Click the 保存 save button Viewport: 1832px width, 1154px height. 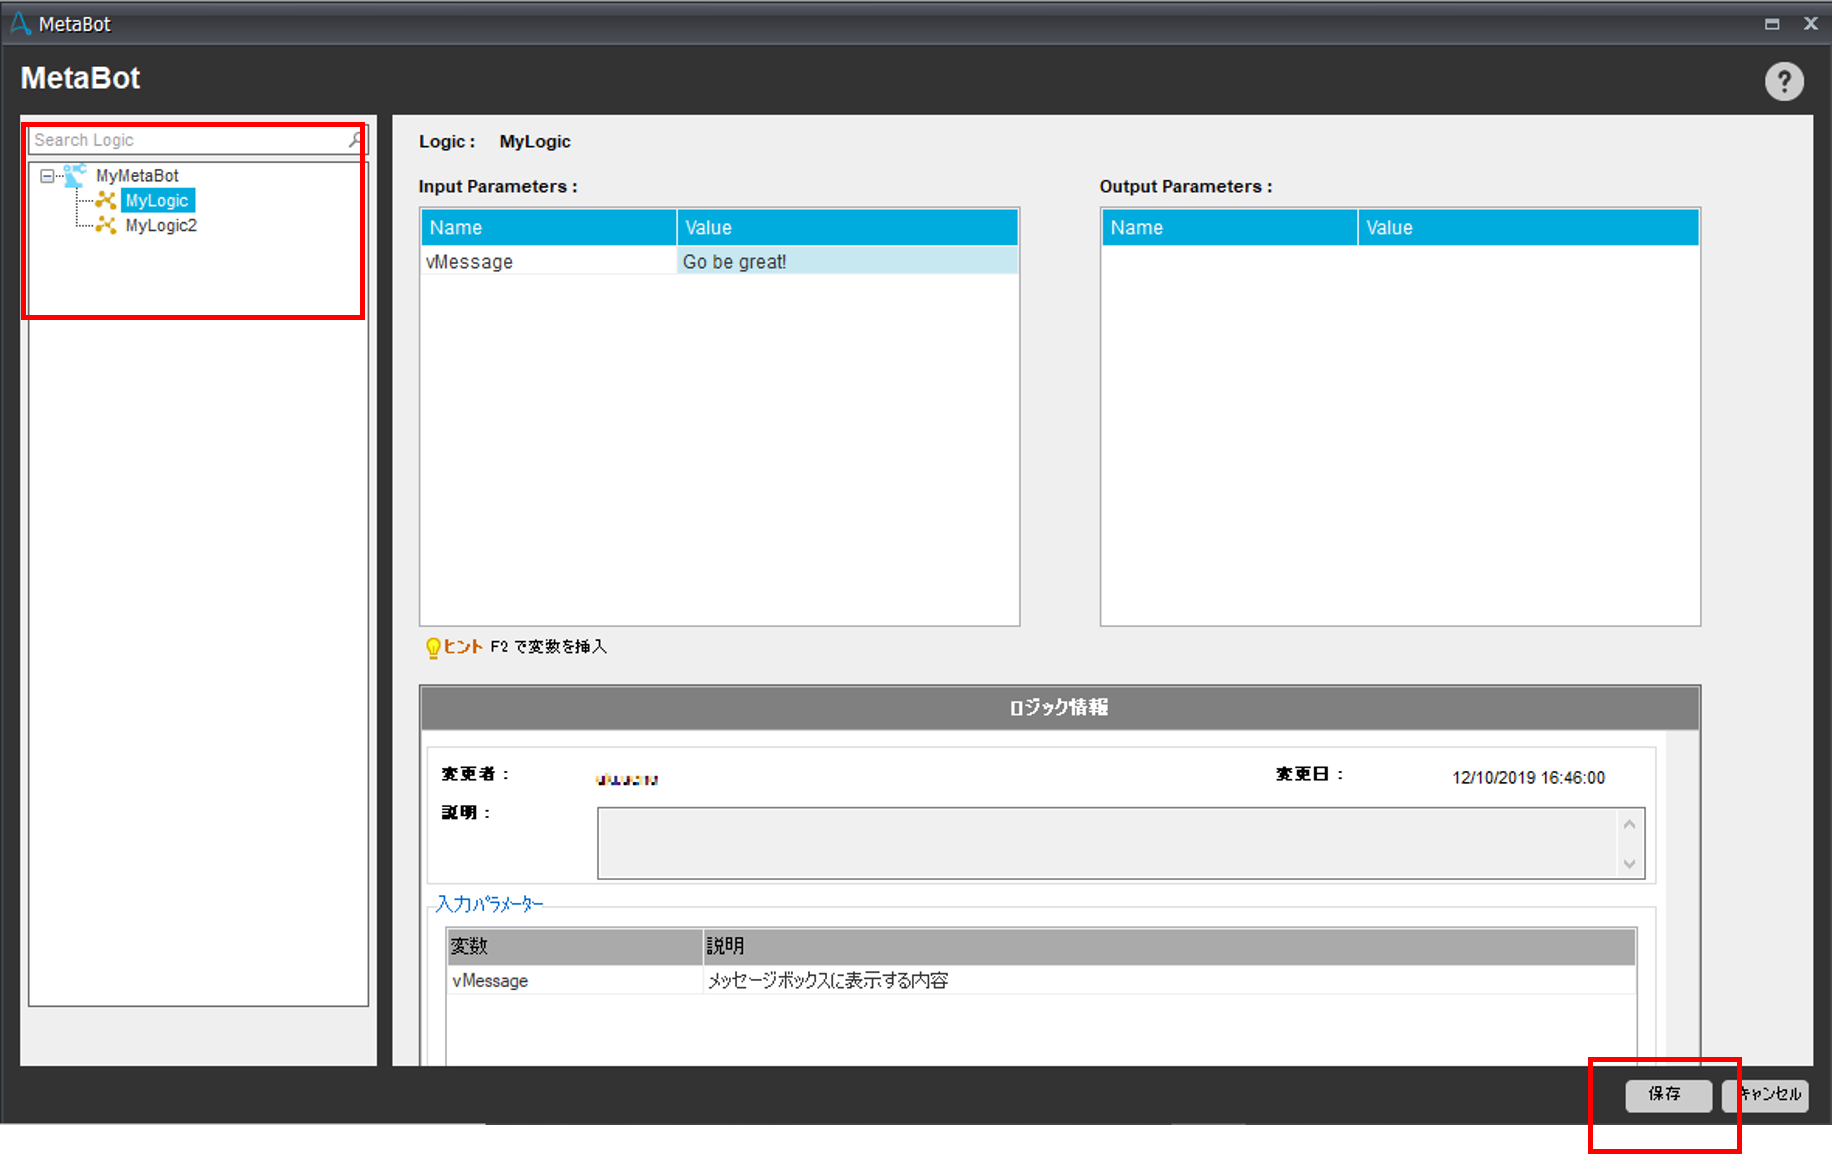pos(1668,1095)
